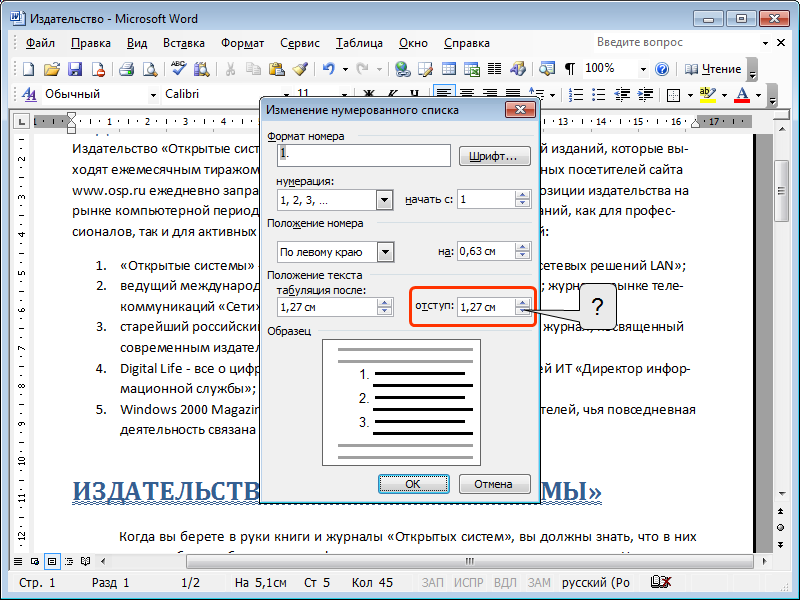Image resolution: width=800 pixels, height=600 pixels.
Task: Paste from clipboard using toolbar icon
Action: click(x=277, y=69)
